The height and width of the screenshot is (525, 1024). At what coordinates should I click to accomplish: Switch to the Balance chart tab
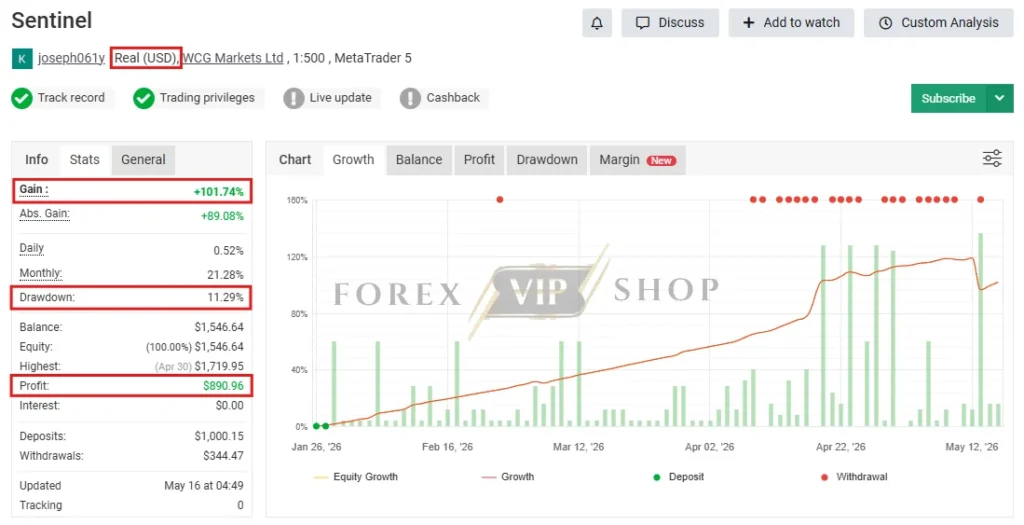click(419, 159)
